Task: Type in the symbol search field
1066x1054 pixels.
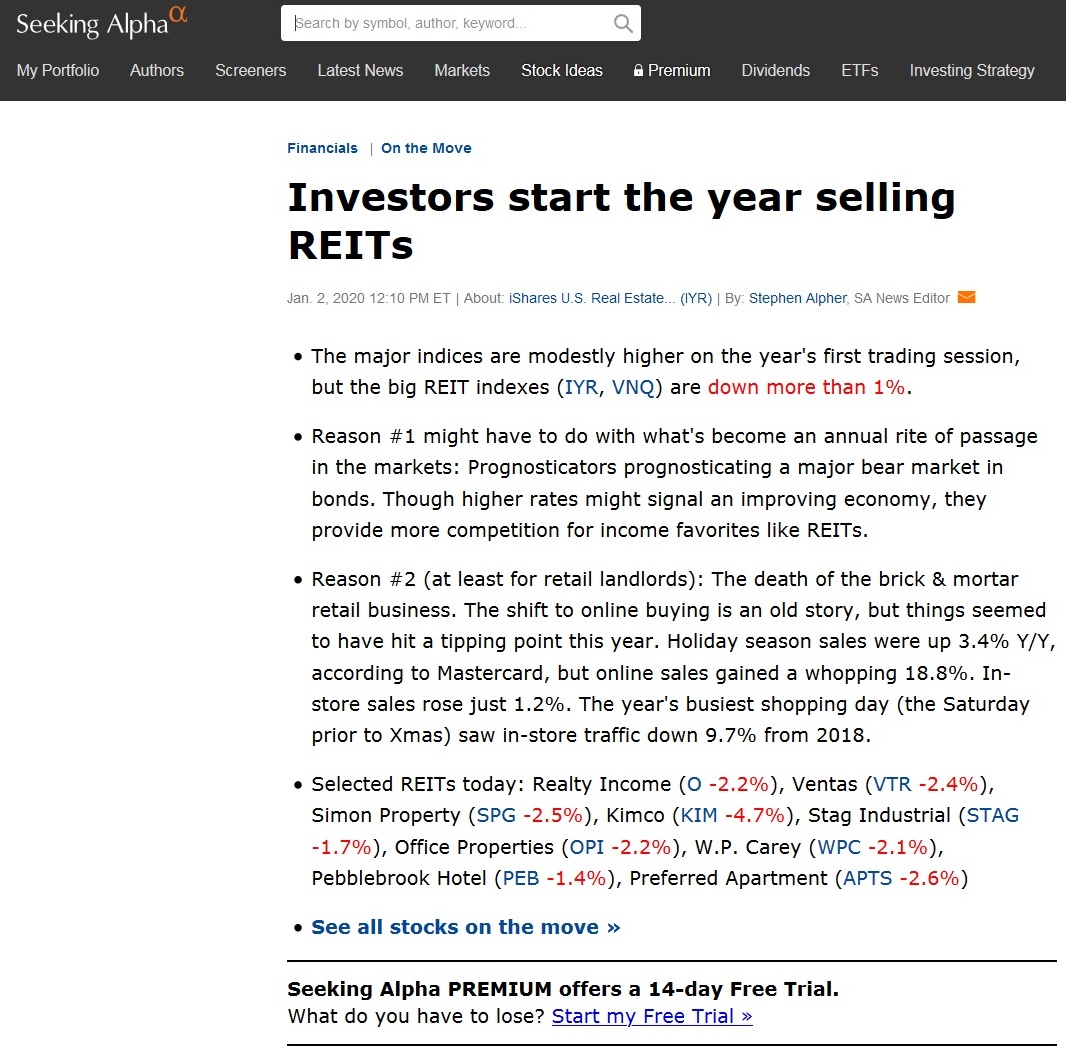Action: (450, 23)
